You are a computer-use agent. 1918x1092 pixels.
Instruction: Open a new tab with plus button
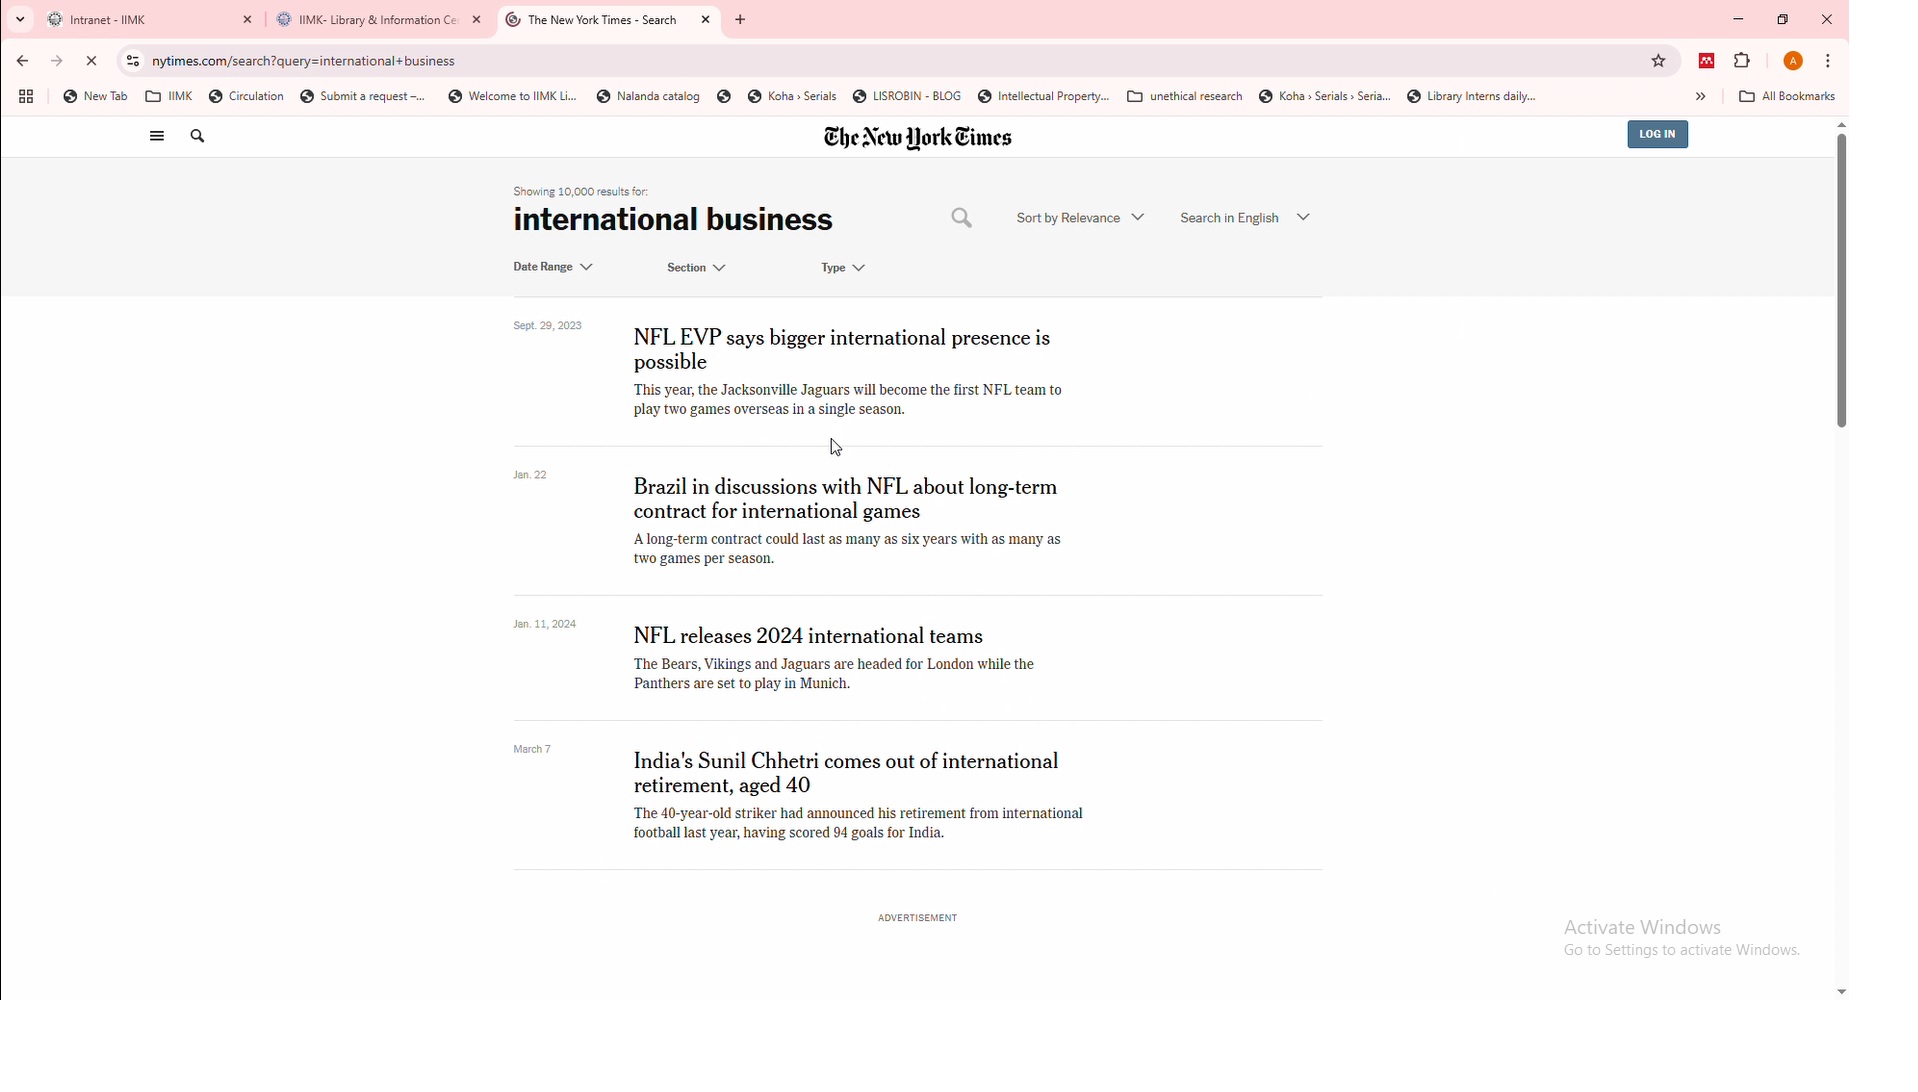pos(741,20)
